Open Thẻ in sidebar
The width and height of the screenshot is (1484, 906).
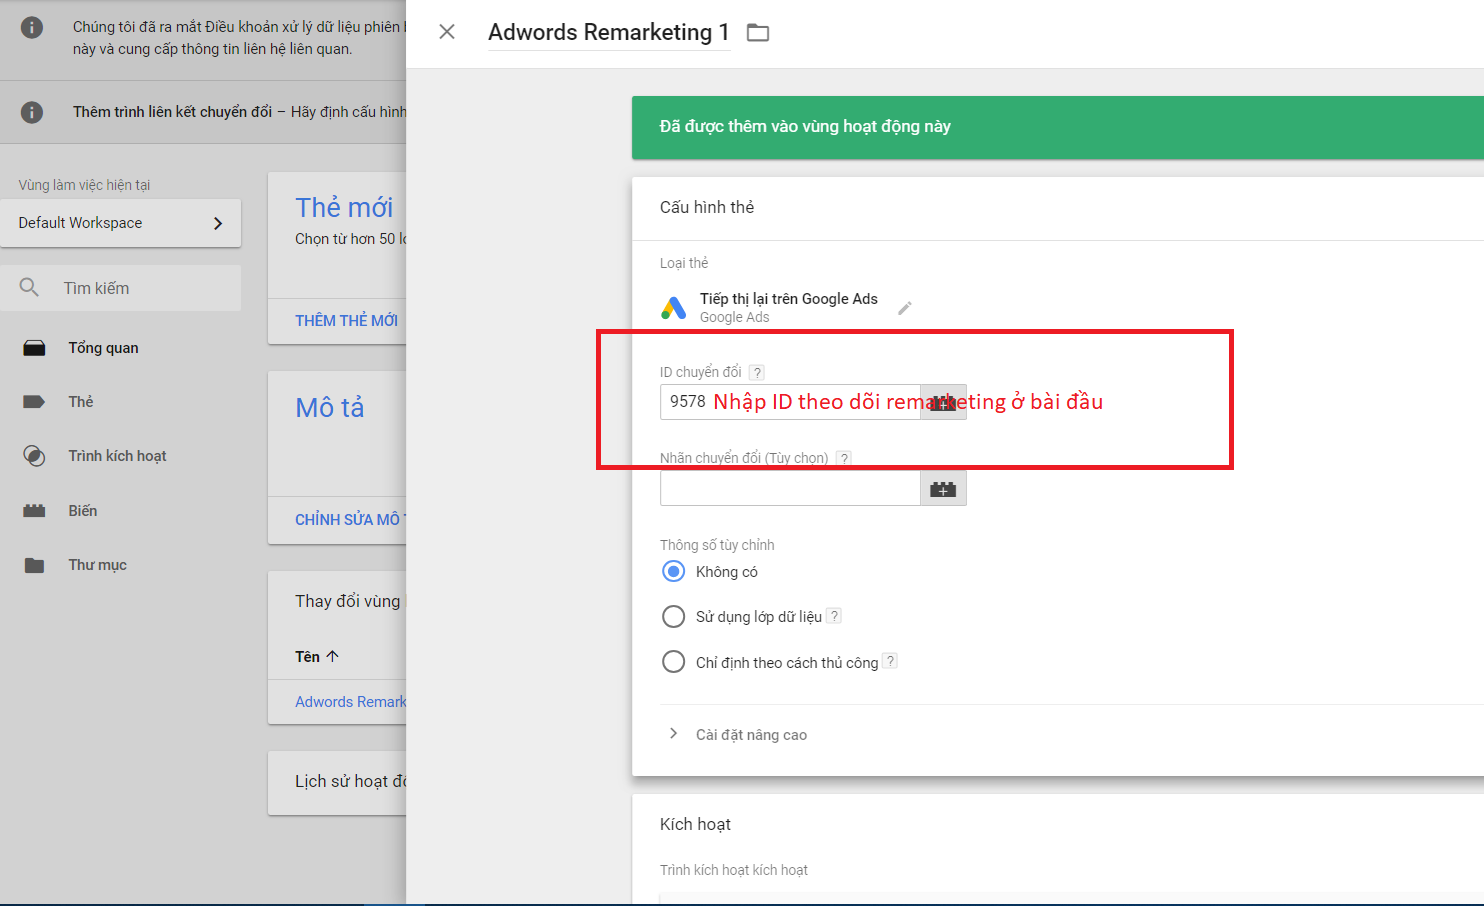click(x=81, y=402)
